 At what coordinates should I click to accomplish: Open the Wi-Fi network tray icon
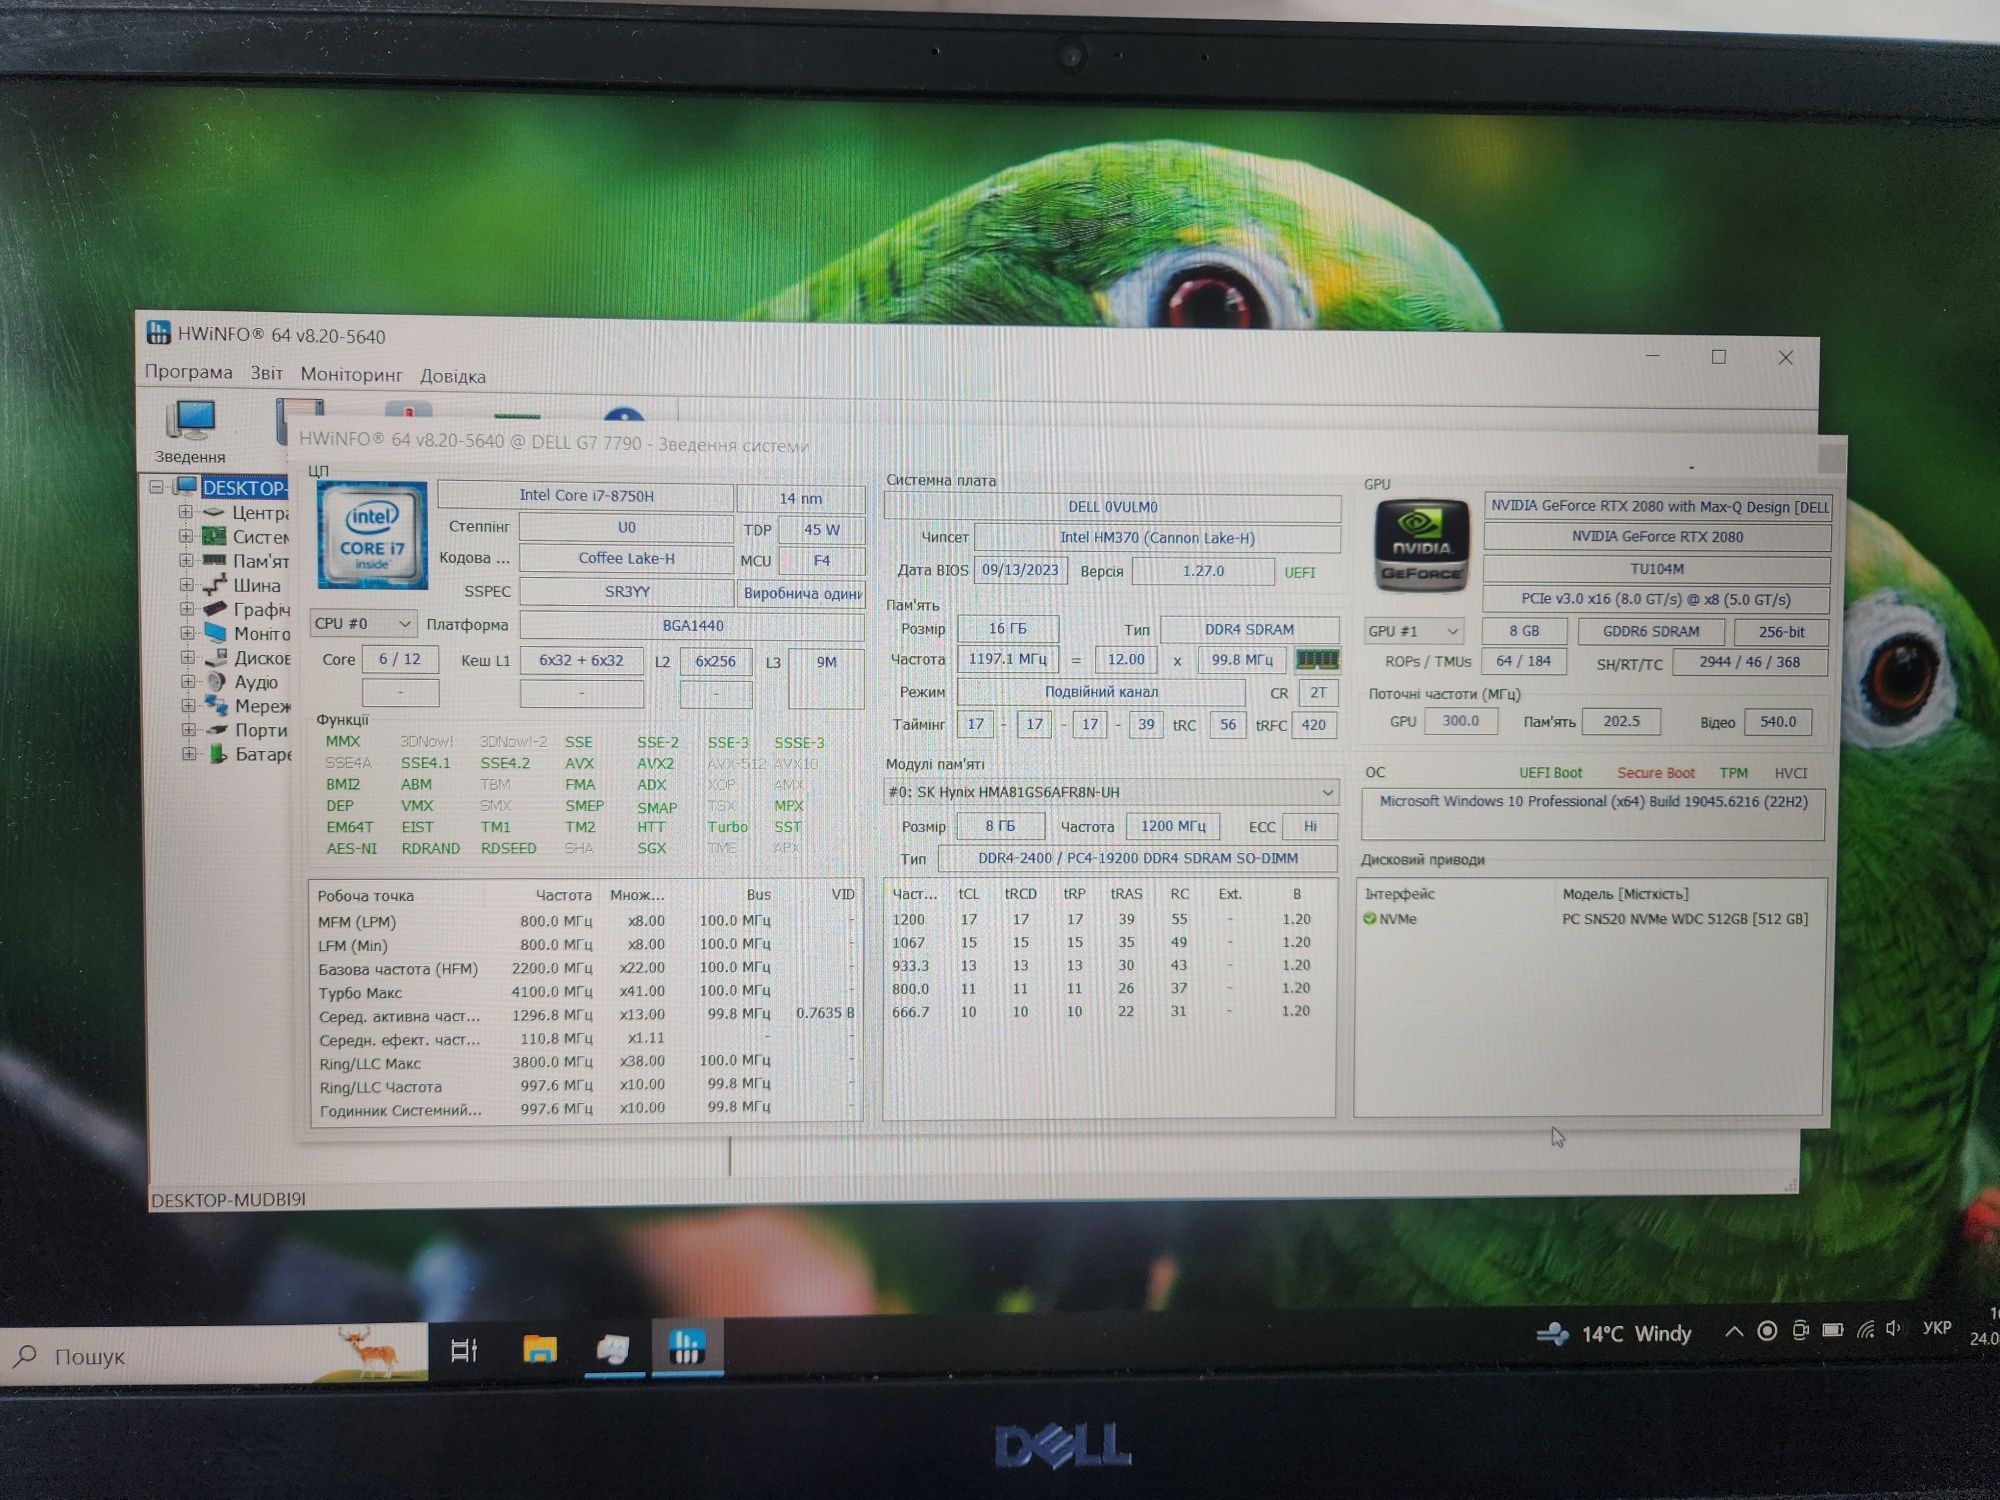point(1865,1329)
